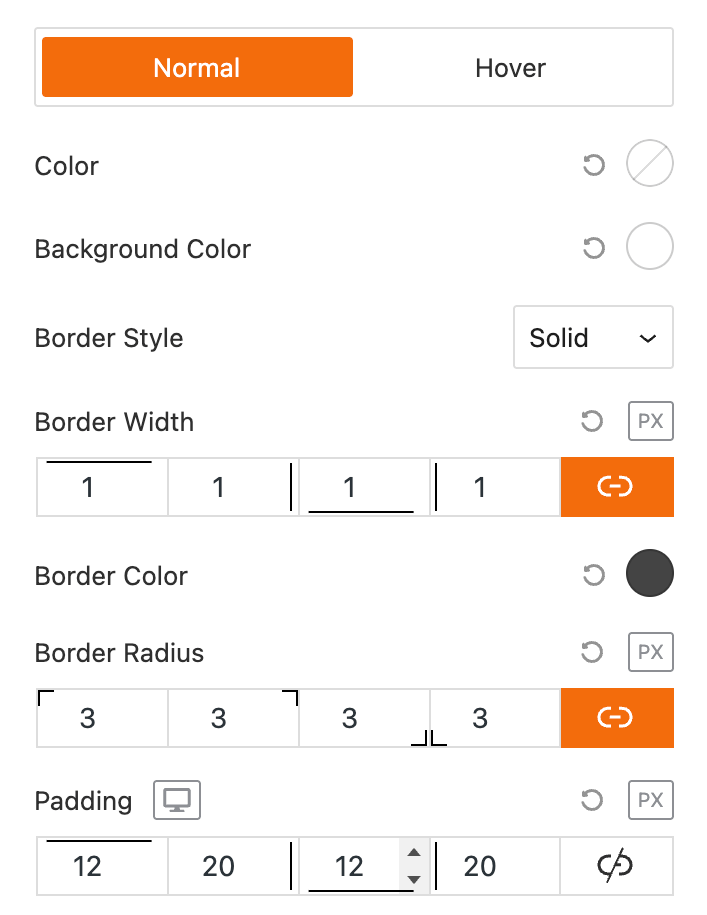The width and height of the screenshot is (707, 915).
Task: Open the Padding responsive device icon
Action: pyautogui.click(x=177, y=800)
